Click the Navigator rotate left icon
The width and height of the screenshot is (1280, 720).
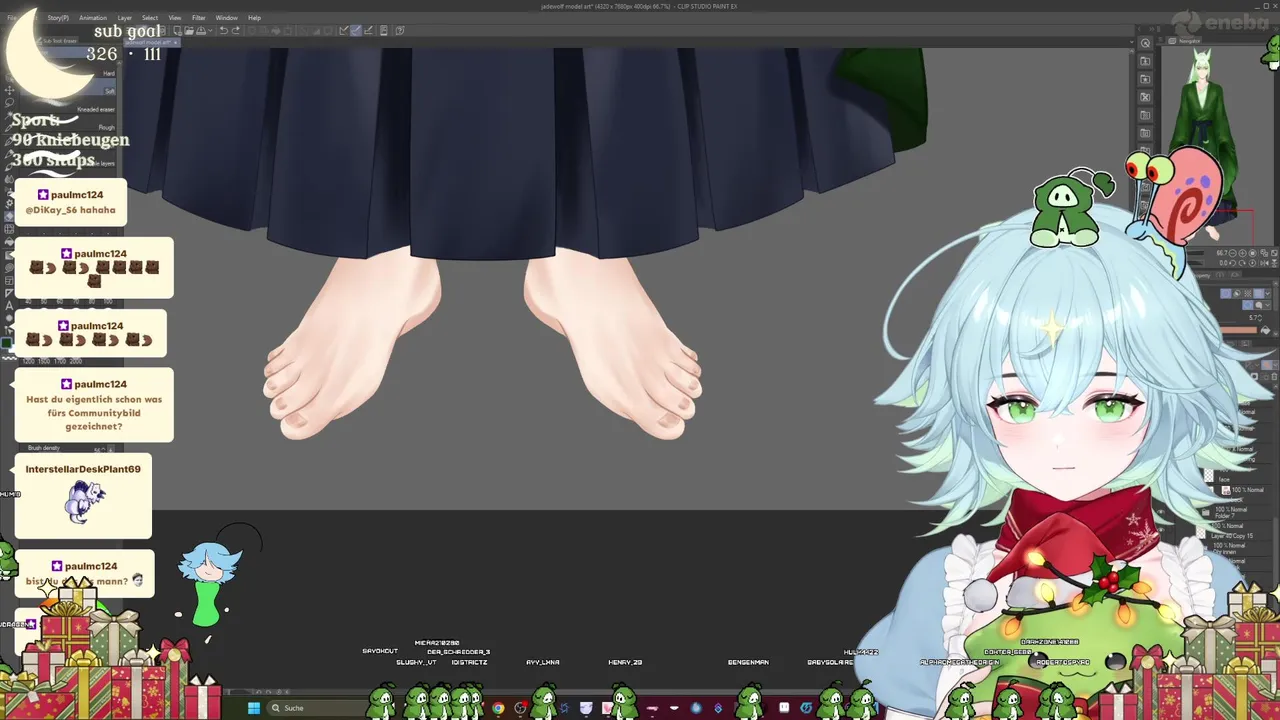(x=1232, y=263)
